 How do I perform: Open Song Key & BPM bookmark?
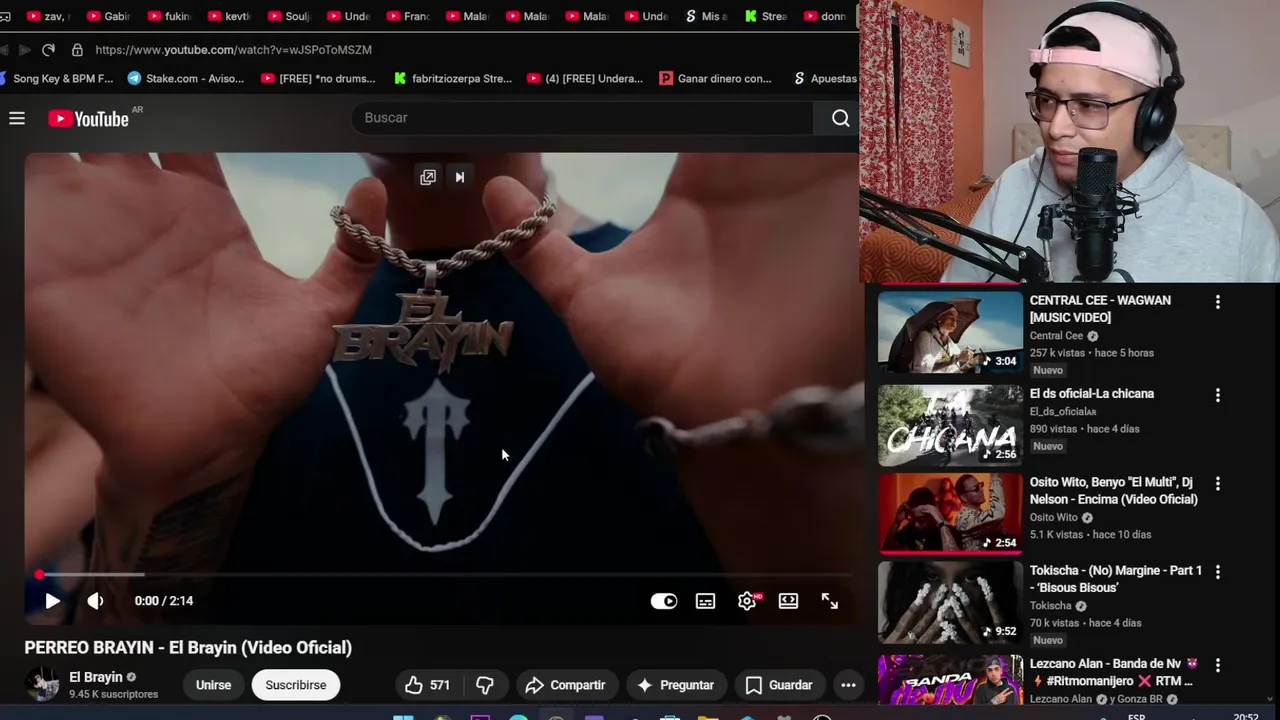[x=56, y=78]
